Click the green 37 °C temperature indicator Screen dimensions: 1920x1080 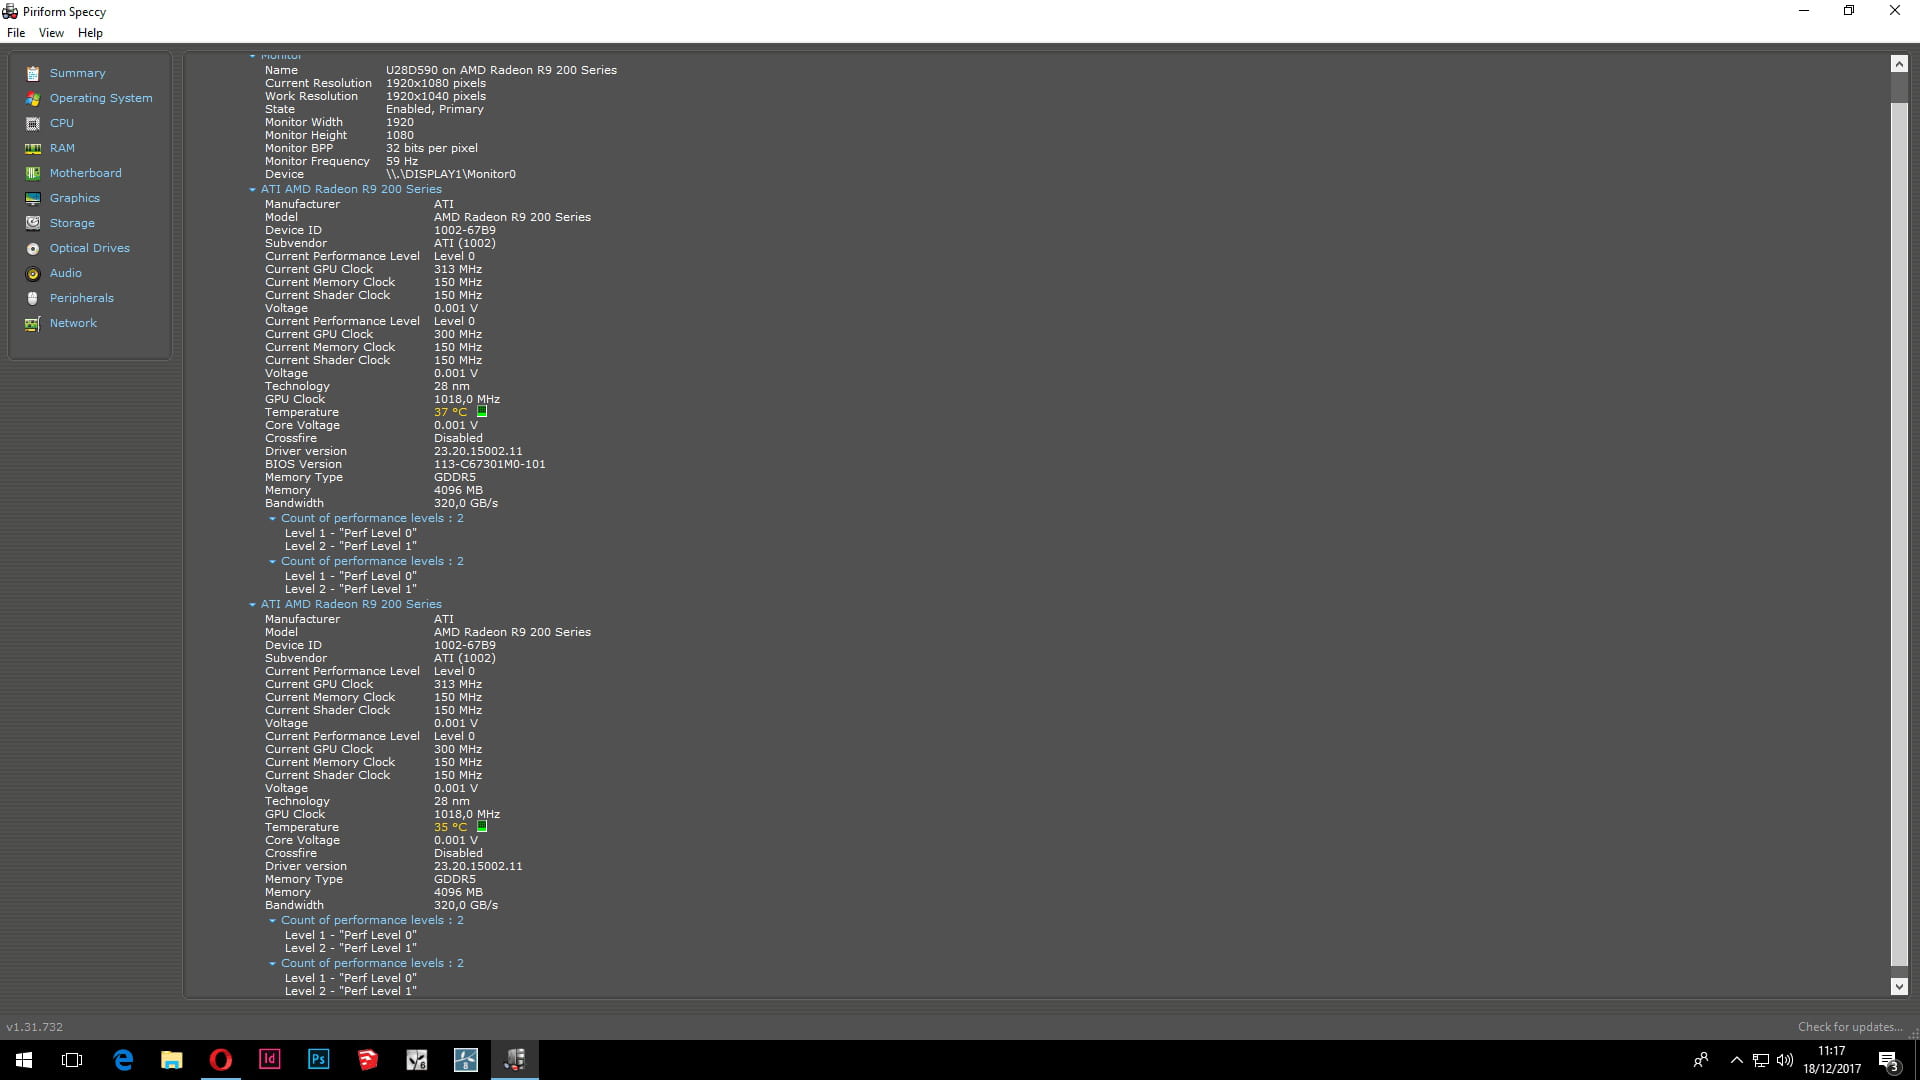[x=482, y=411]
